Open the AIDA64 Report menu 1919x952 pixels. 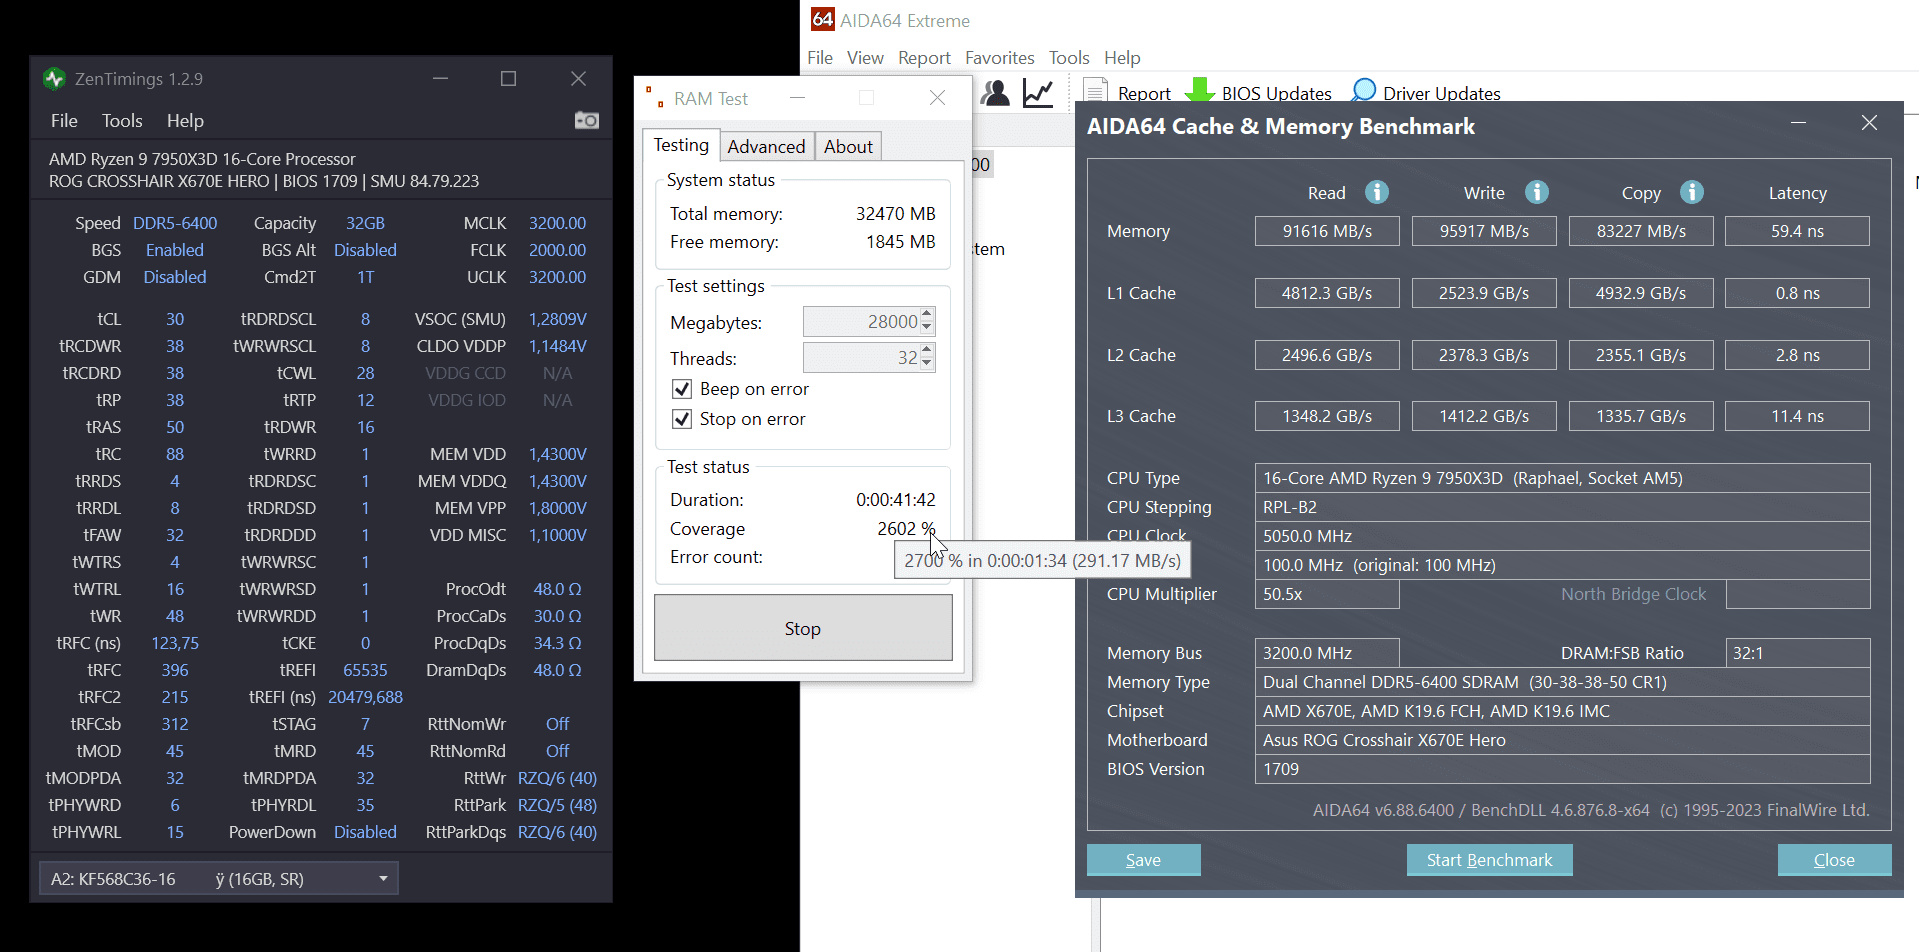tap(924, 58)
